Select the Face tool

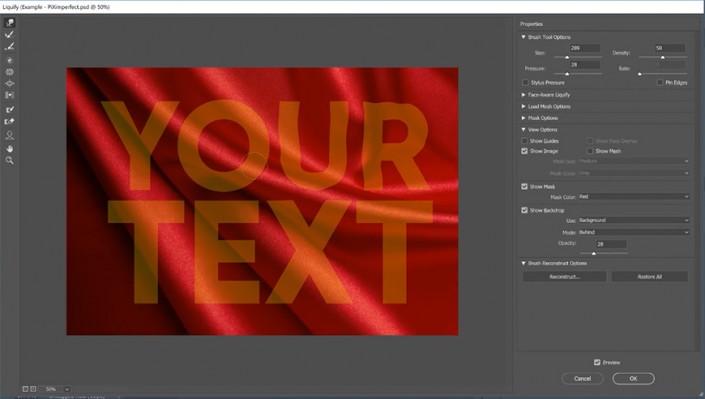[x=9, y=135]
